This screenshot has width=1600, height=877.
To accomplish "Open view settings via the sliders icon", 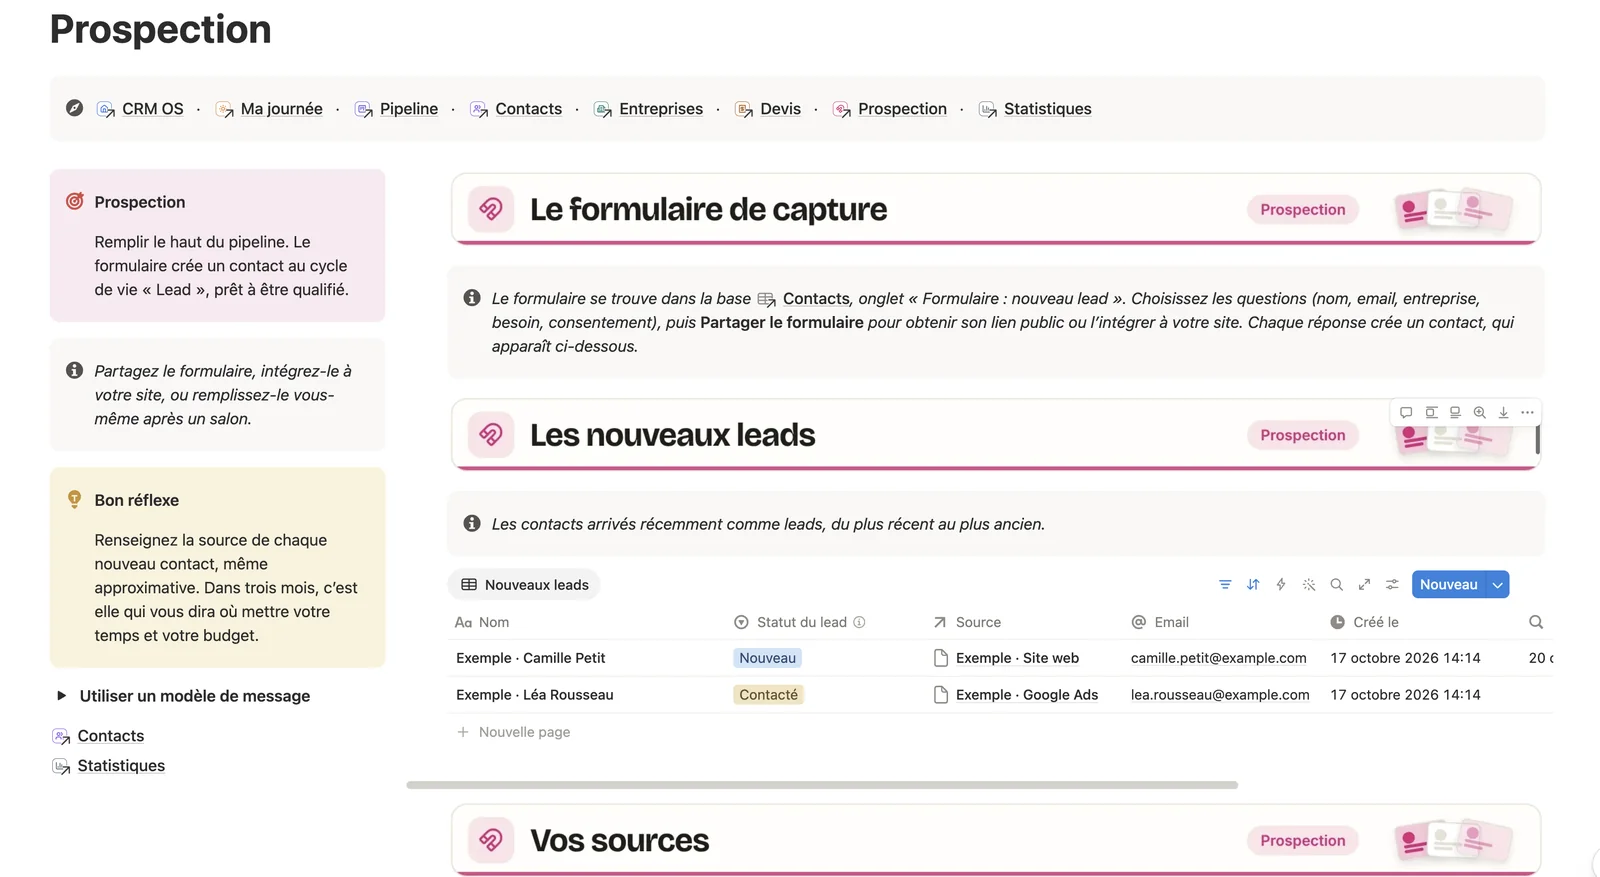I will (x=1392, y=585).
